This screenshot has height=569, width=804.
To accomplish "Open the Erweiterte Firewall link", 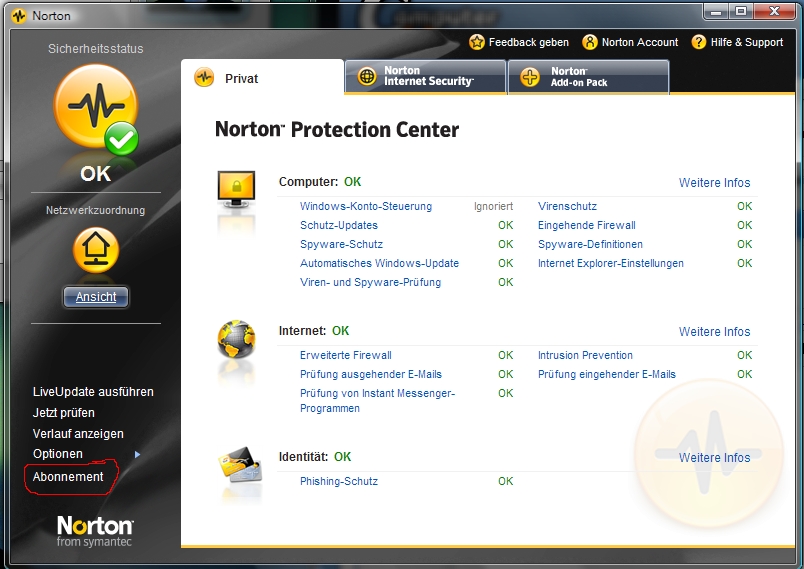I will click(x=346, y=355).
